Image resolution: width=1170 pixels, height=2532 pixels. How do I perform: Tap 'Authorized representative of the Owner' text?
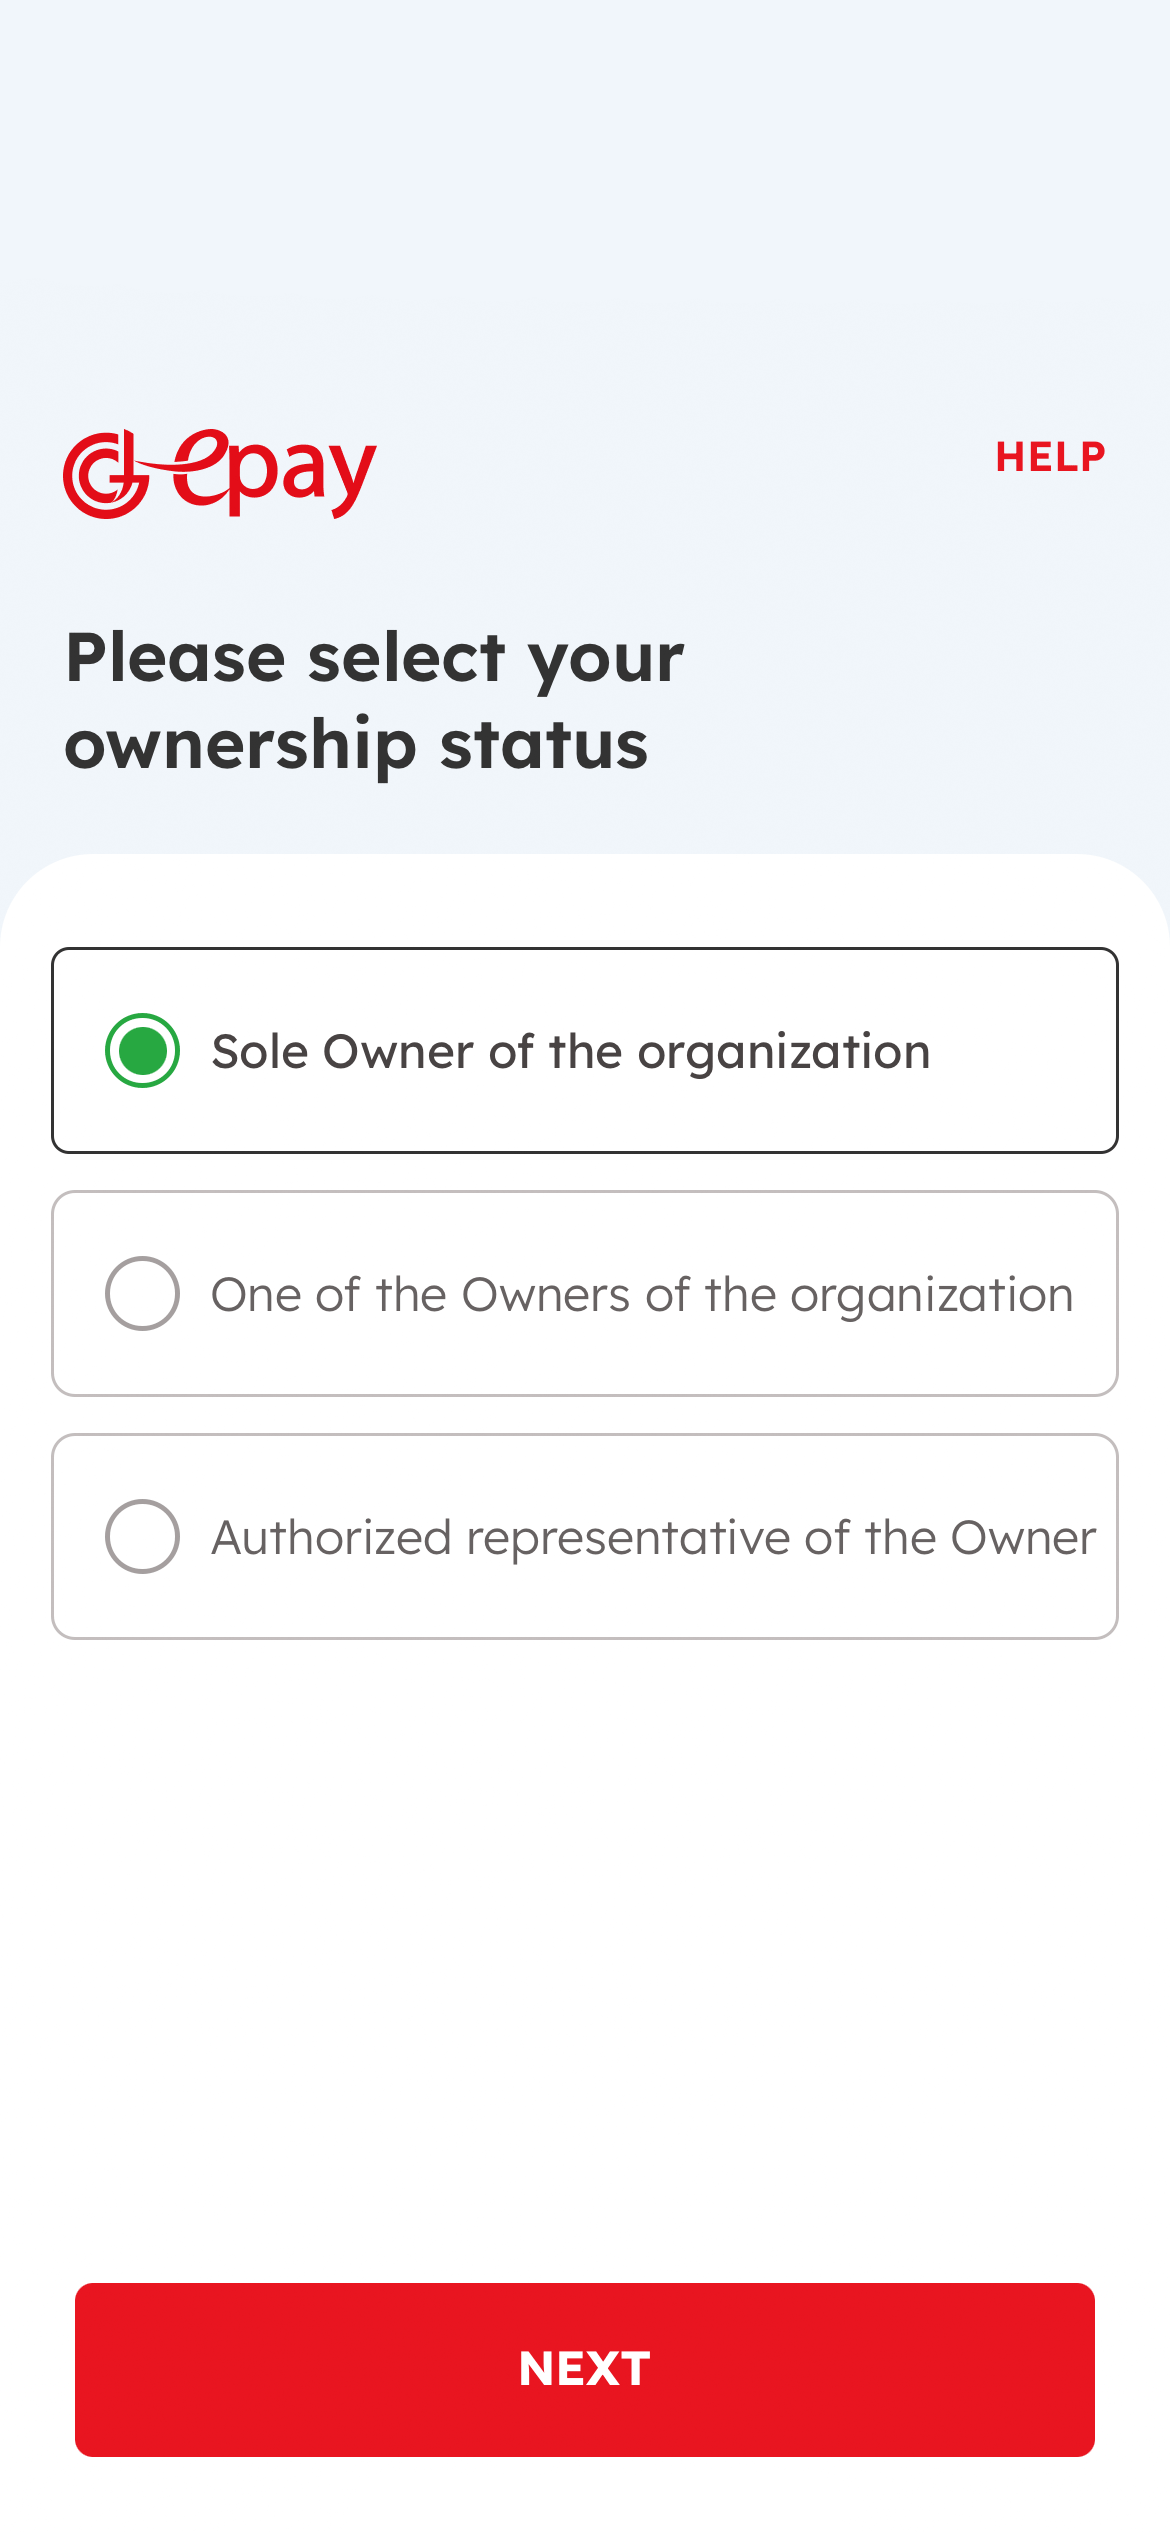[654, 1538]
